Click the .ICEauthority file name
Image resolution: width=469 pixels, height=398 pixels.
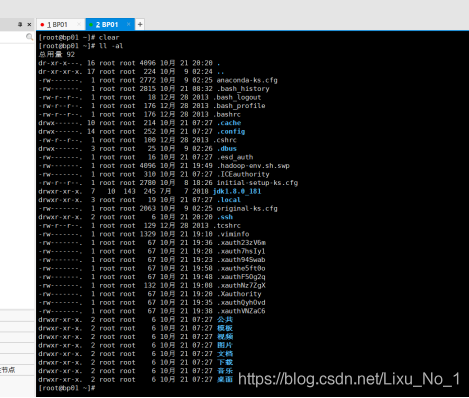(x=243, y=174)
